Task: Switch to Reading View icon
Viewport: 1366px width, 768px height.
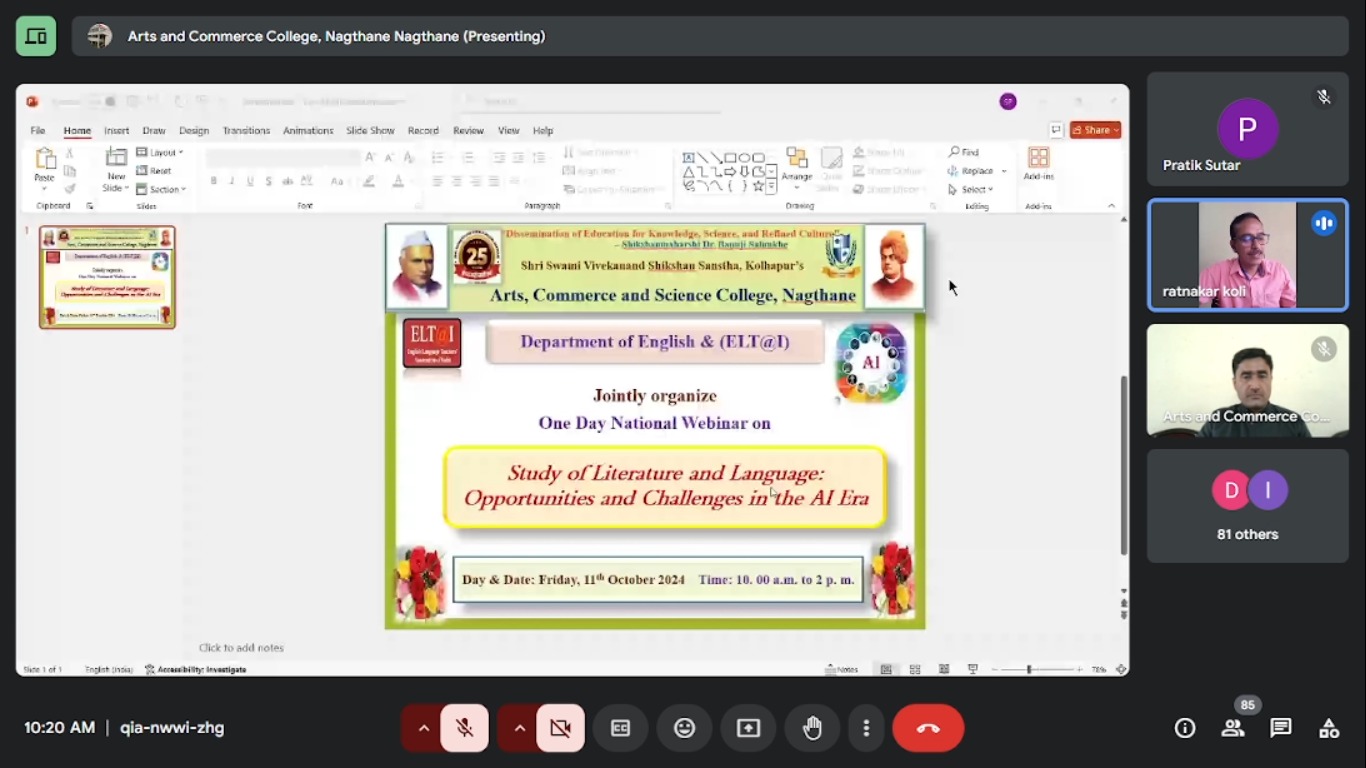Action: 944,669
